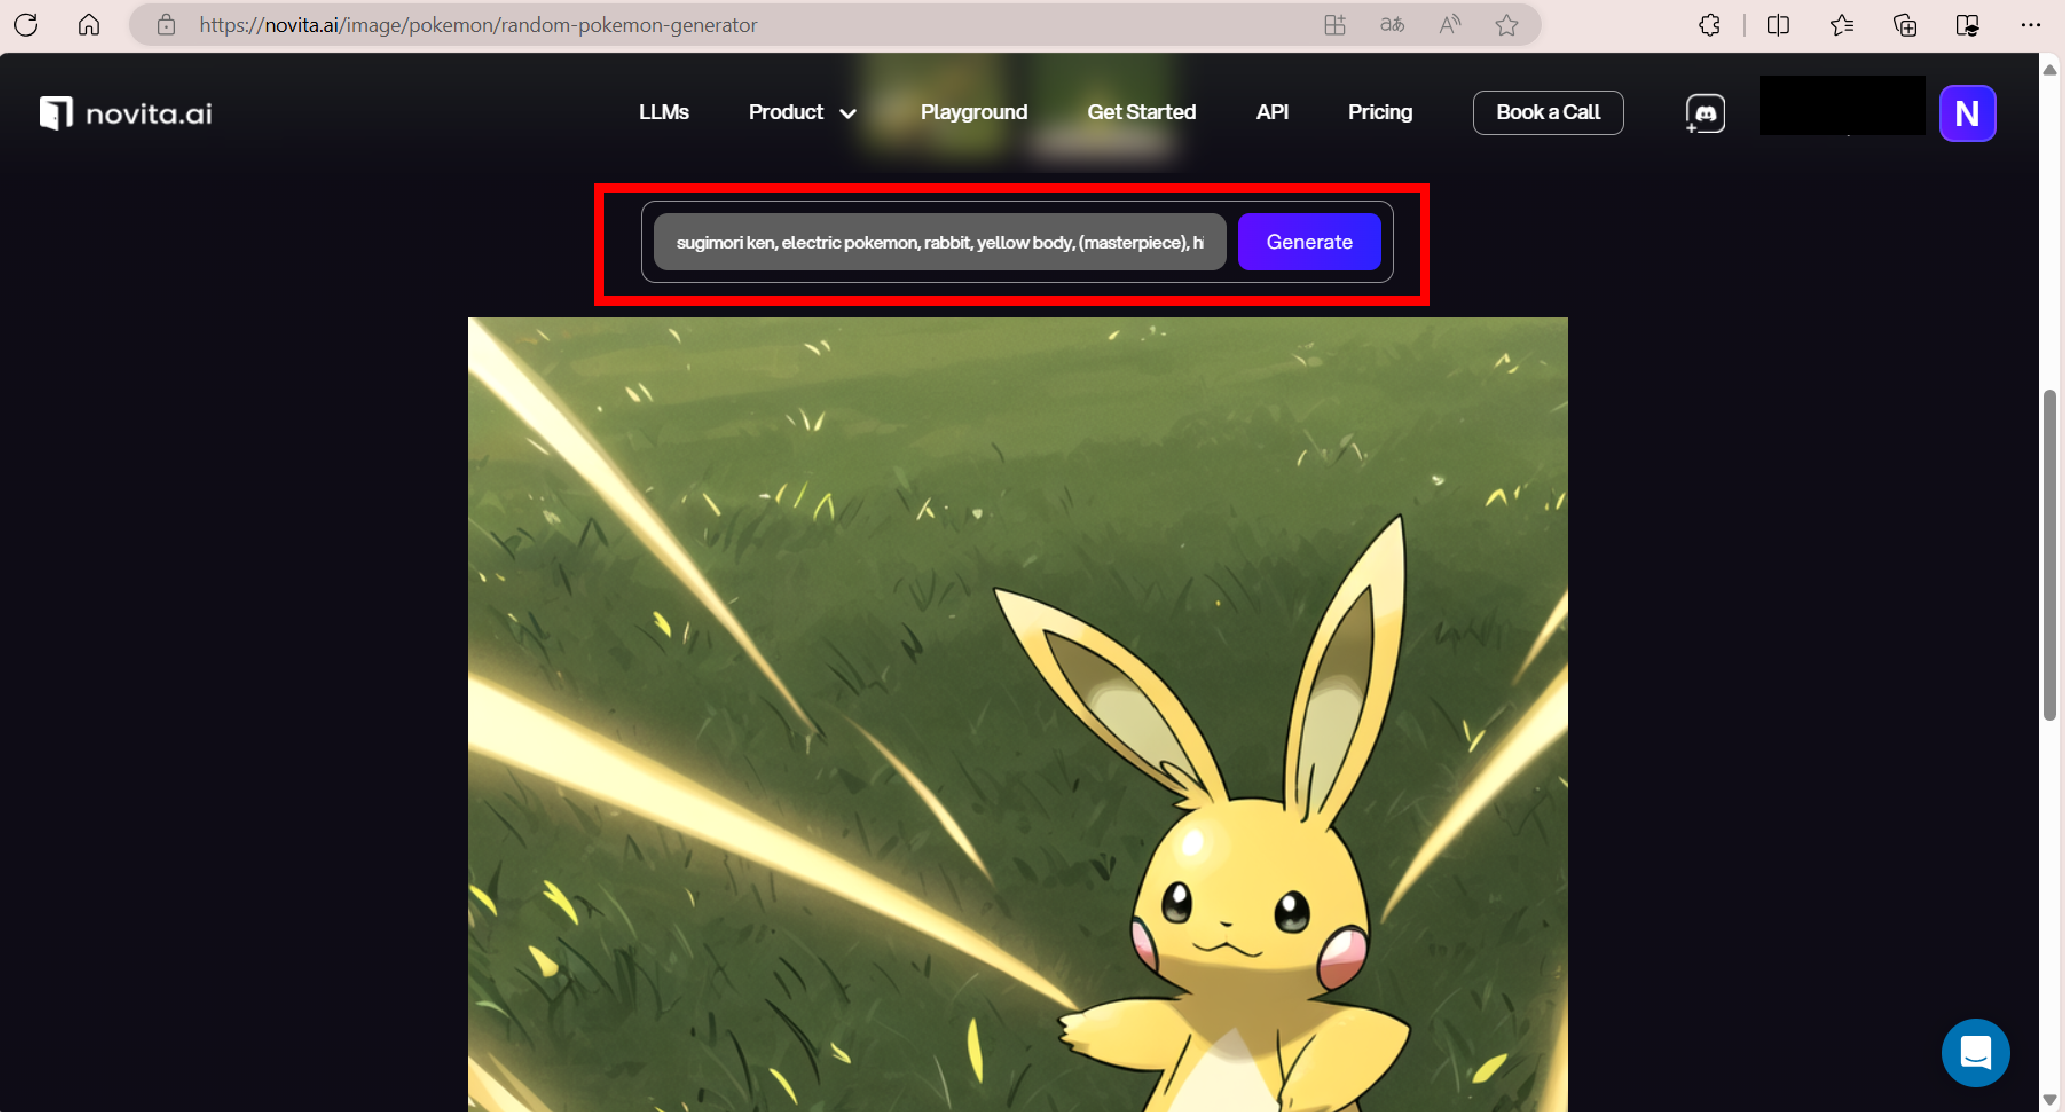Open the collections icon in toolbar
This screenshot has width=2065, height=1112.
click(1905, 25)
